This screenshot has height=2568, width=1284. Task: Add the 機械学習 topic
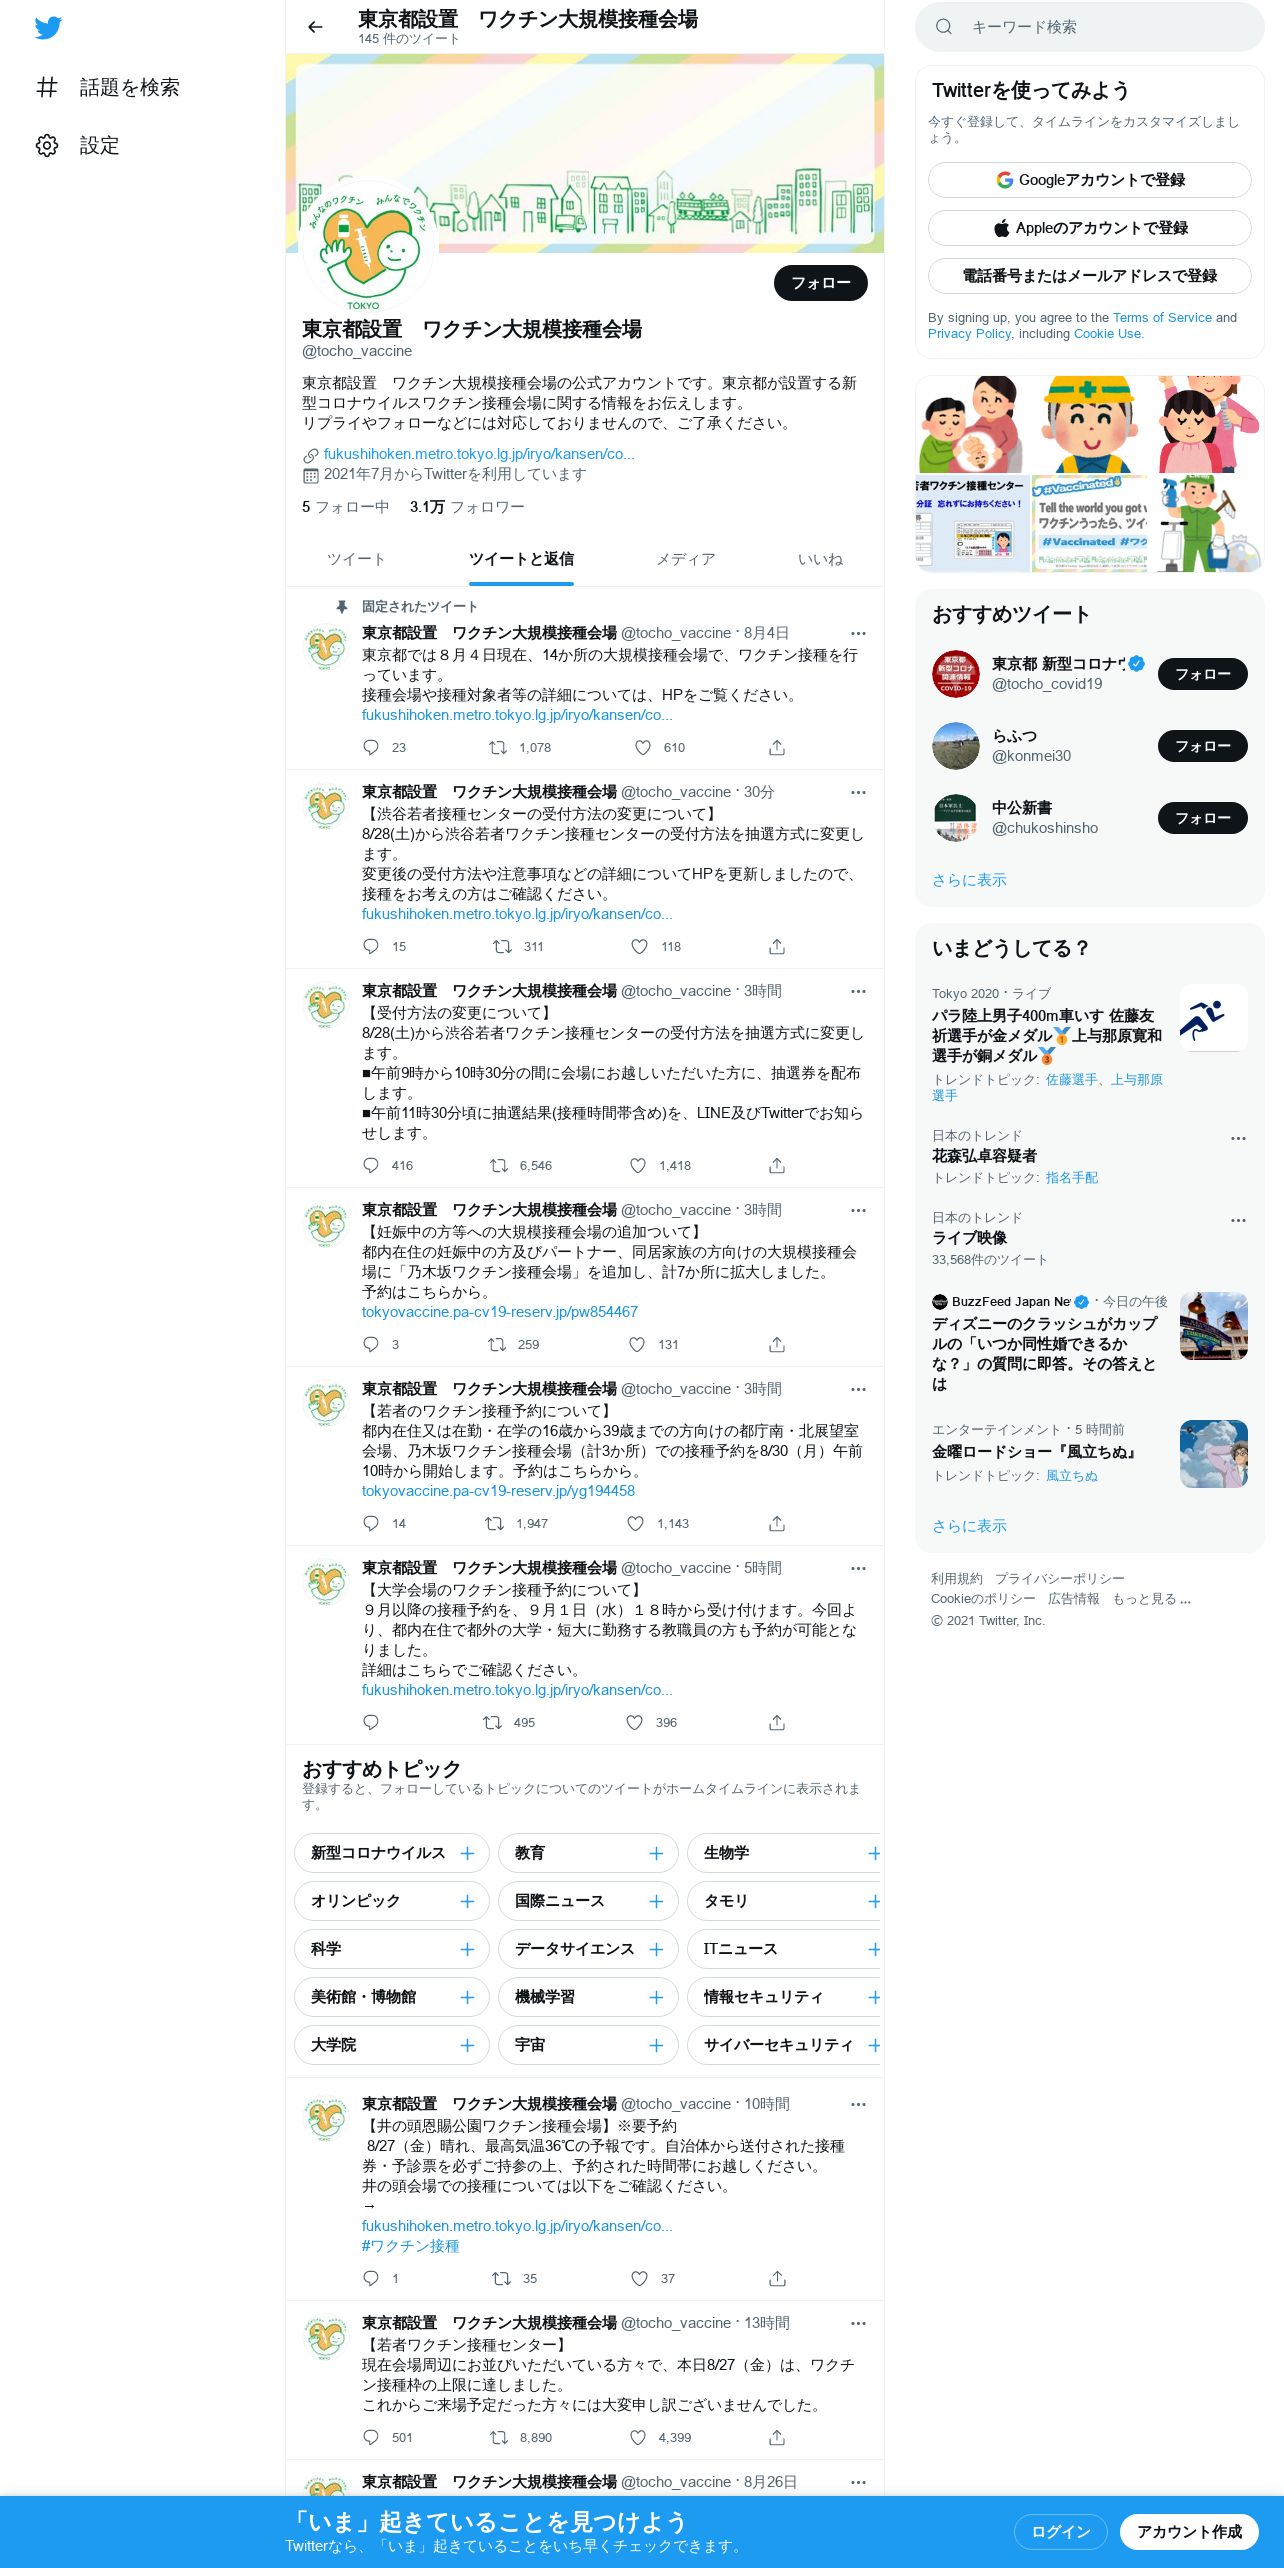656,1997
